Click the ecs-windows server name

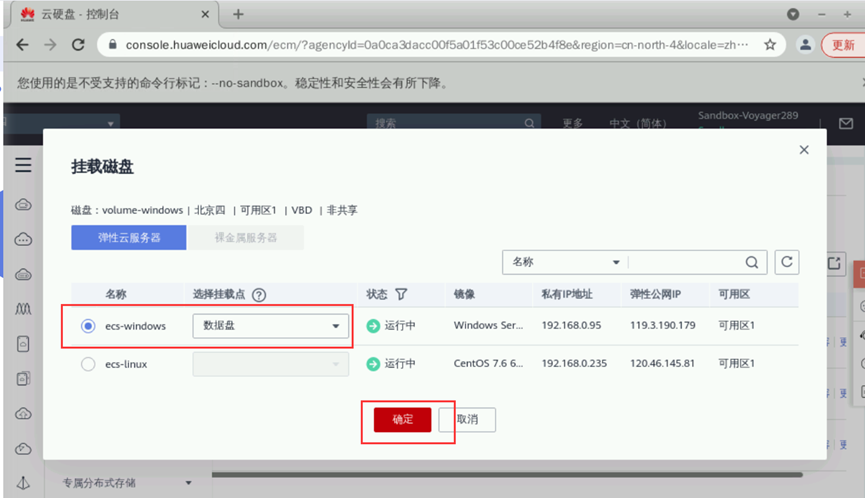point(135,326)
